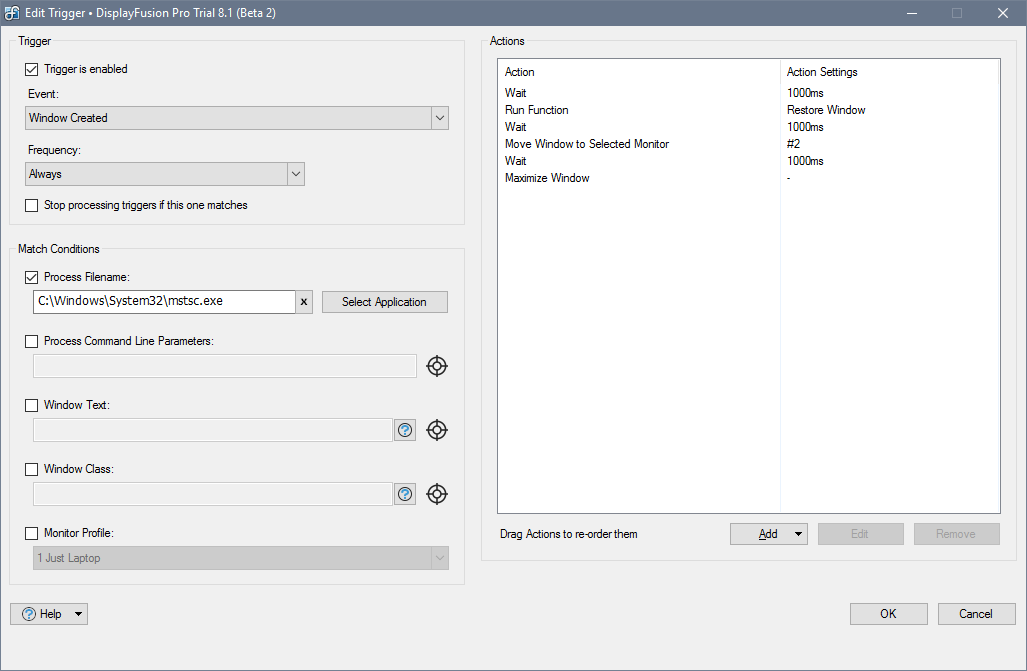Viewport: 1027px width, 671px height.
Task: Click the Select Application button
Action: [x=384, y=302]
